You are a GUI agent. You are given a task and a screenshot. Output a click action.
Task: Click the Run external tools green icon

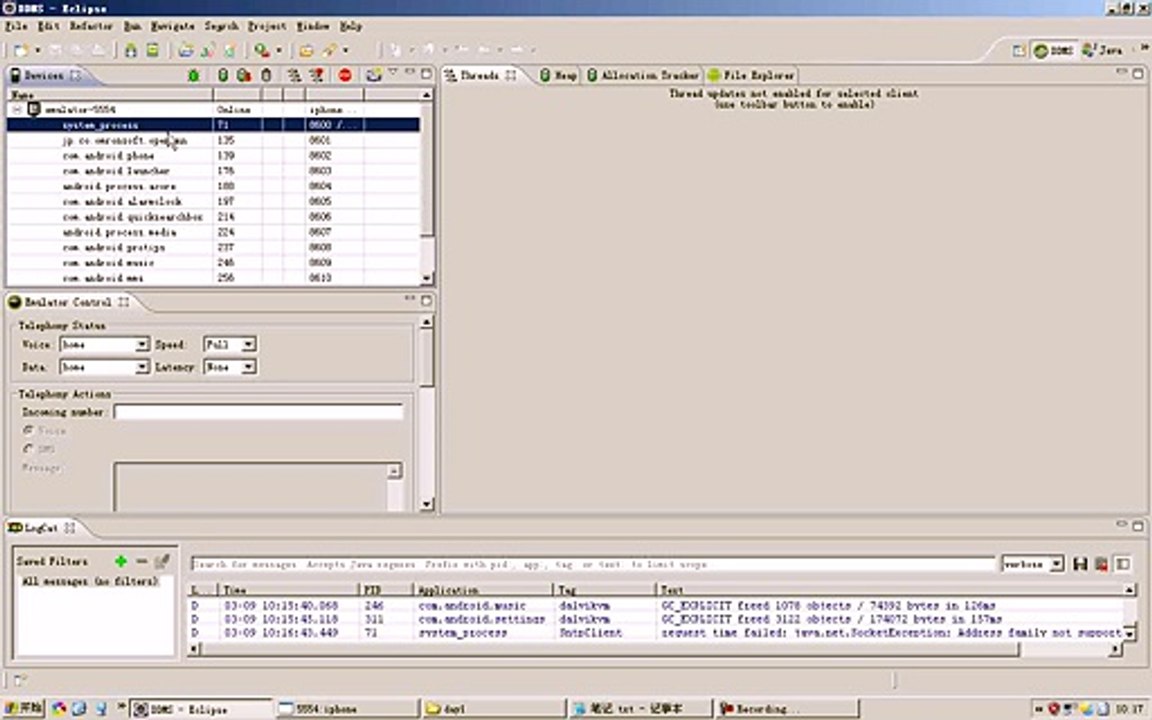tap(261, 50)
